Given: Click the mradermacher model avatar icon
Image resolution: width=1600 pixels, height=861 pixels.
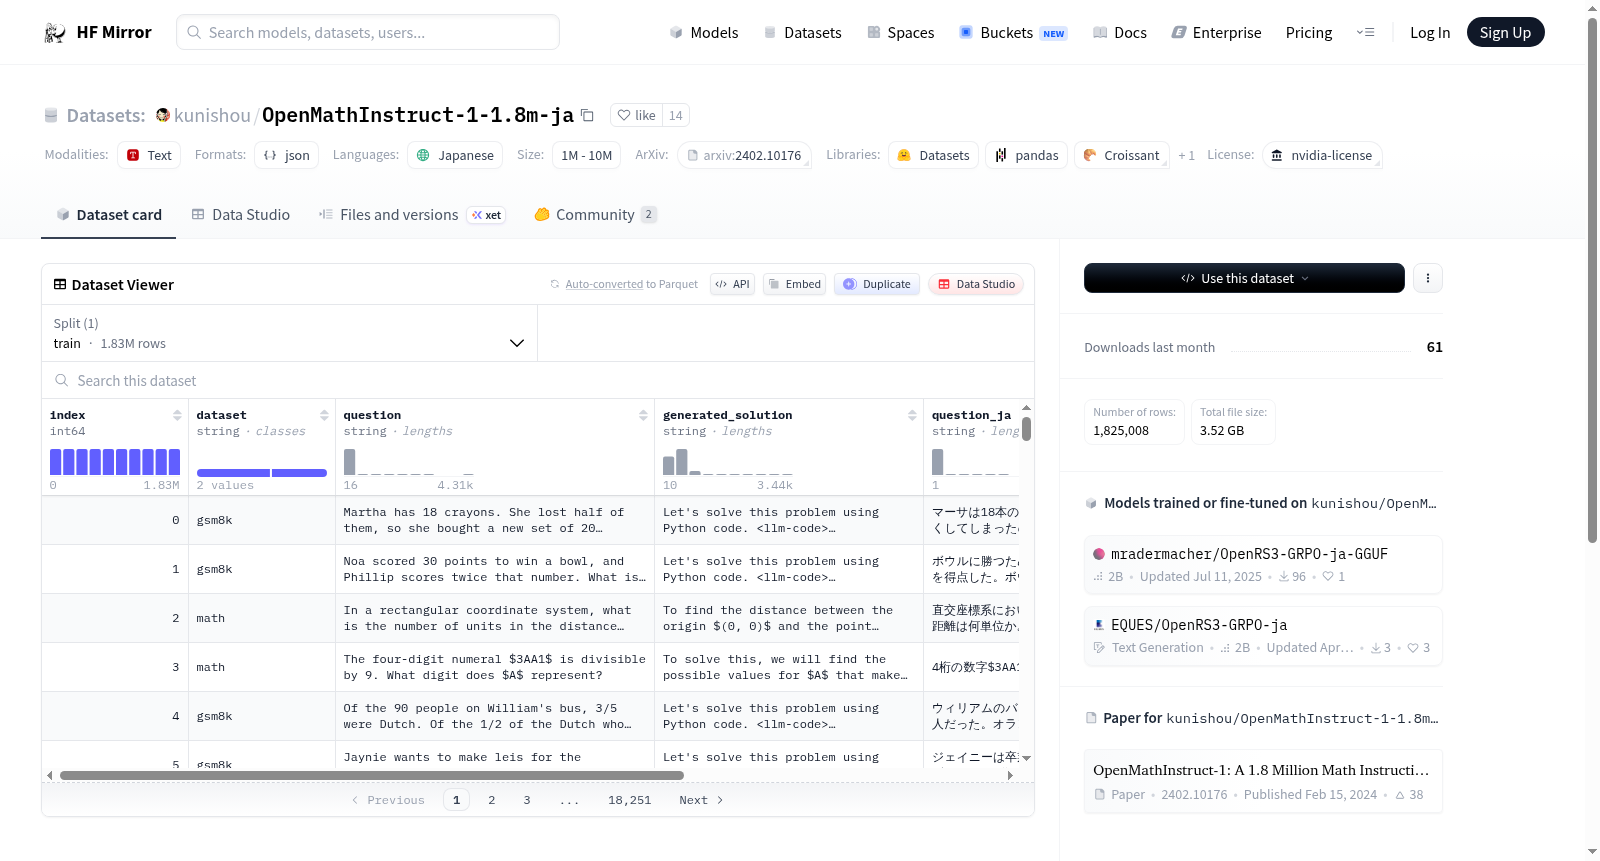Looking at the screenshot, I should coord(1099,554).
